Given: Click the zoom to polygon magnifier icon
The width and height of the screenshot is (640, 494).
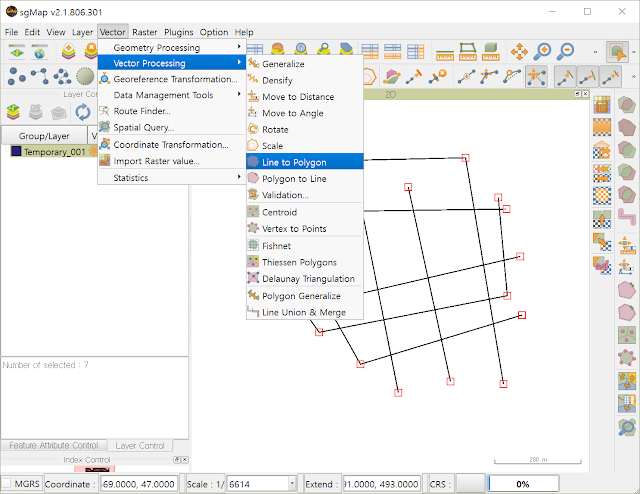Looking at the screenshot, I should tap(627, 427).
